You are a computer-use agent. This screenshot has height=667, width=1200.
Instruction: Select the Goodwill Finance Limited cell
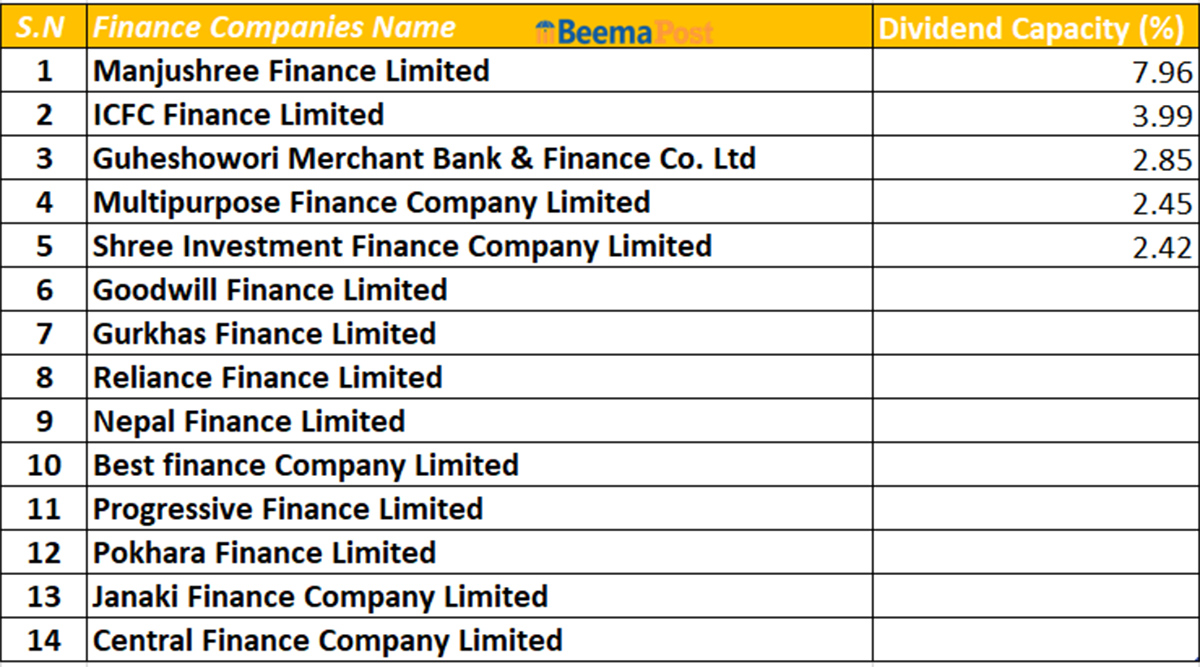(x=270, y=290)
